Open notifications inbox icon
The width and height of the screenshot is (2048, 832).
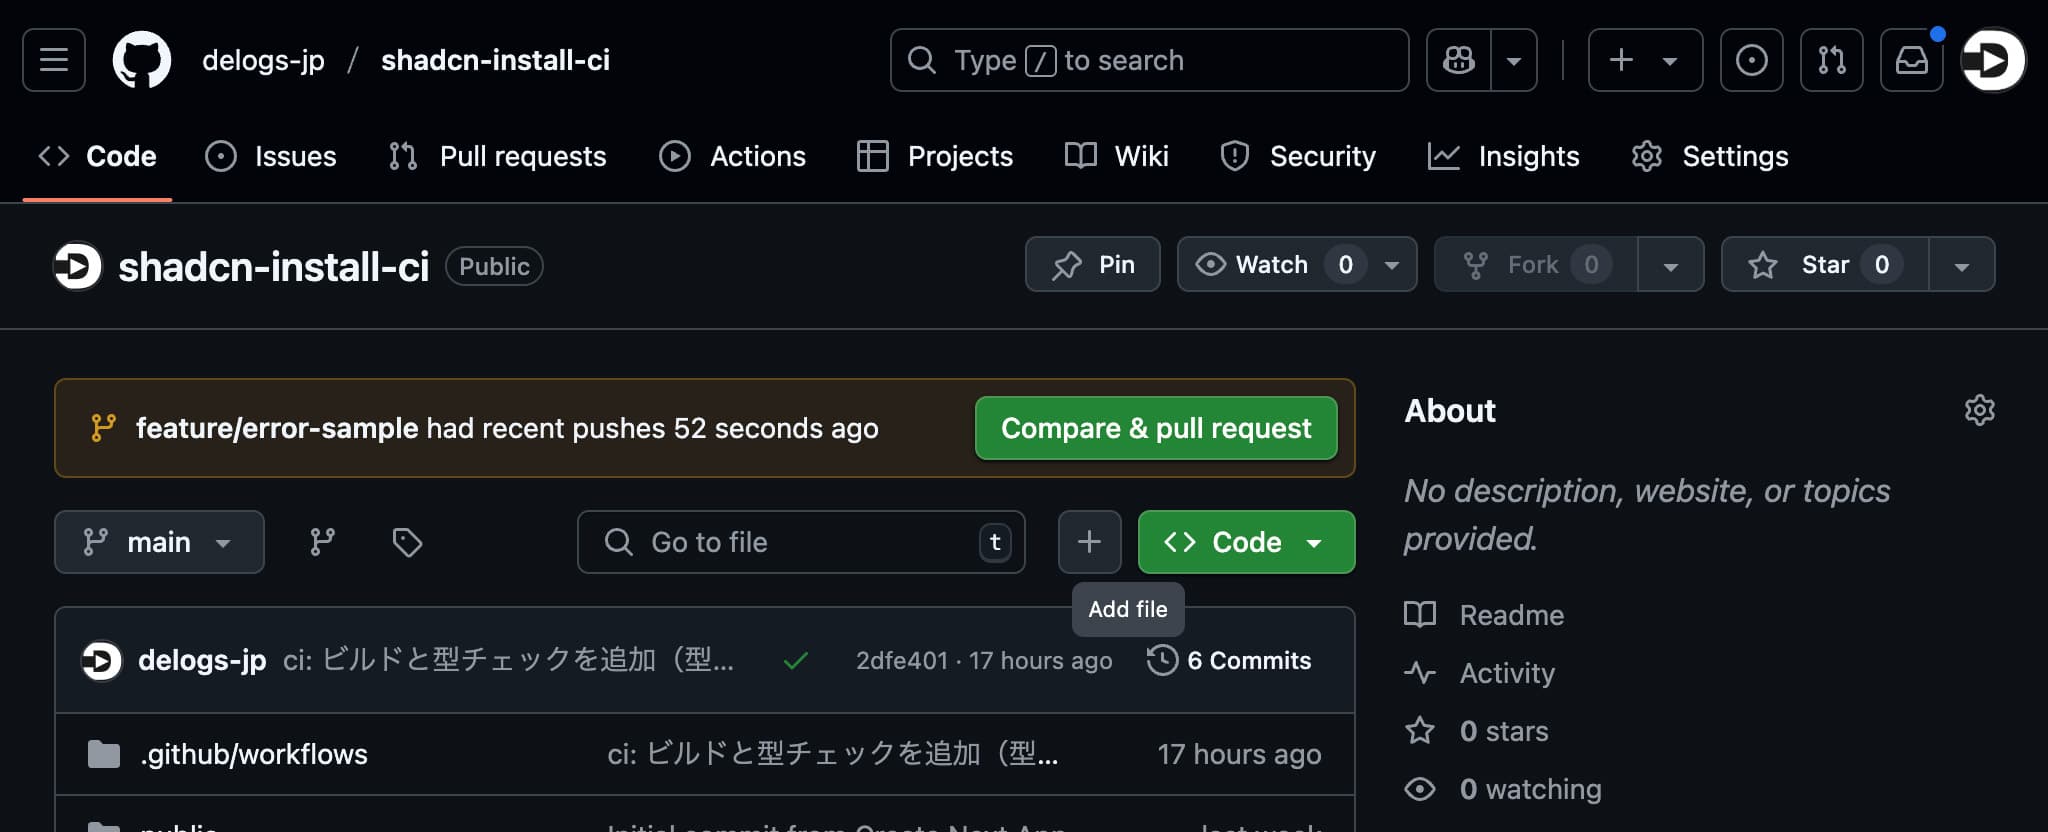click(x=1911, y=60)
